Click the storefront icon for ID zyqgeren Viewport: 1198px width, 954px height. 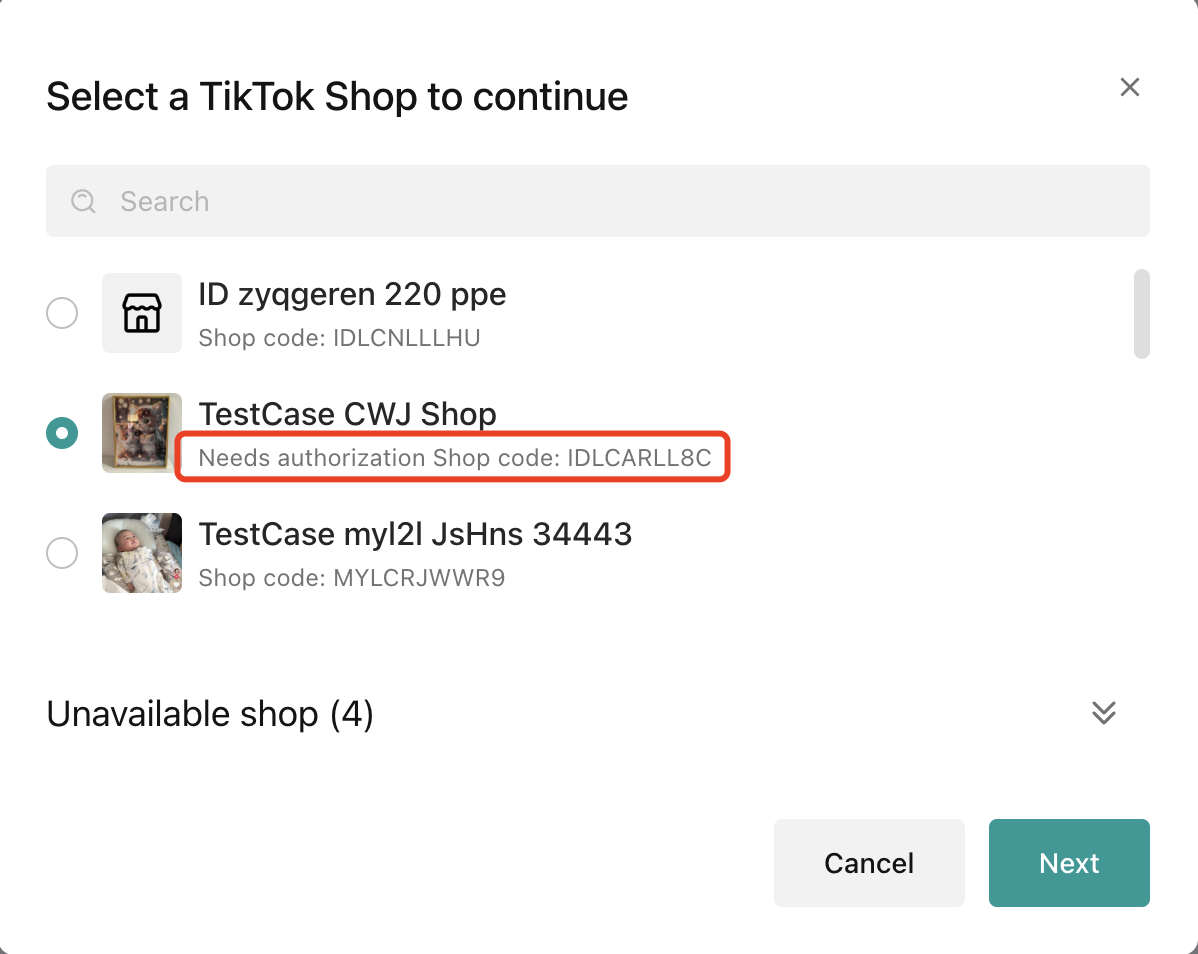pyautogui.click(x=142, y=313)
